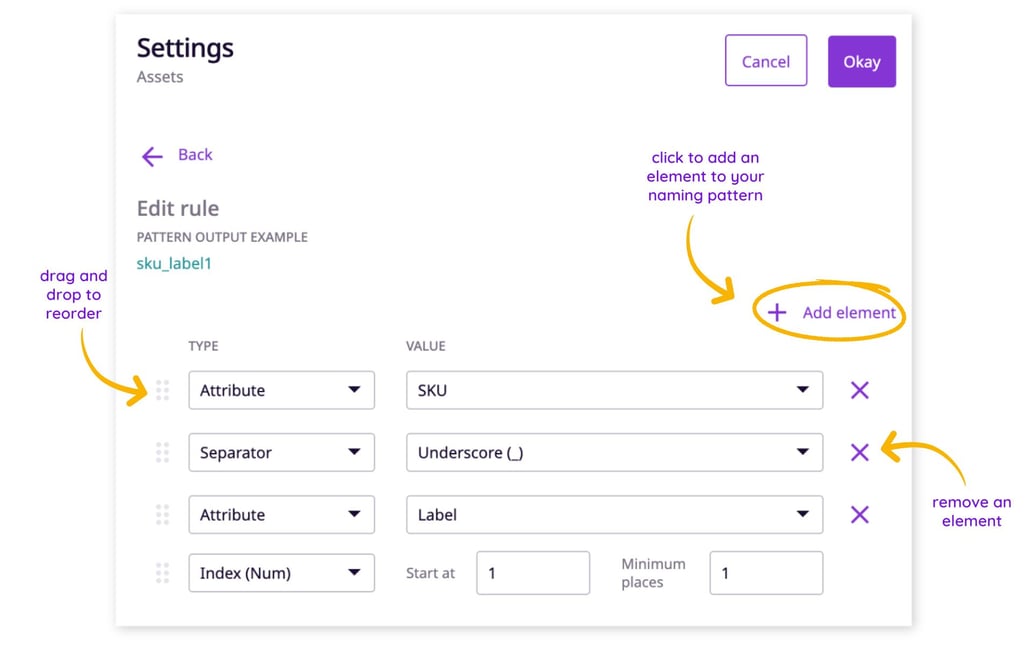Open the SKU value dropdown
Image resolution: width=1032 pixels, height=645 pixels.
[x=613, y=390]
